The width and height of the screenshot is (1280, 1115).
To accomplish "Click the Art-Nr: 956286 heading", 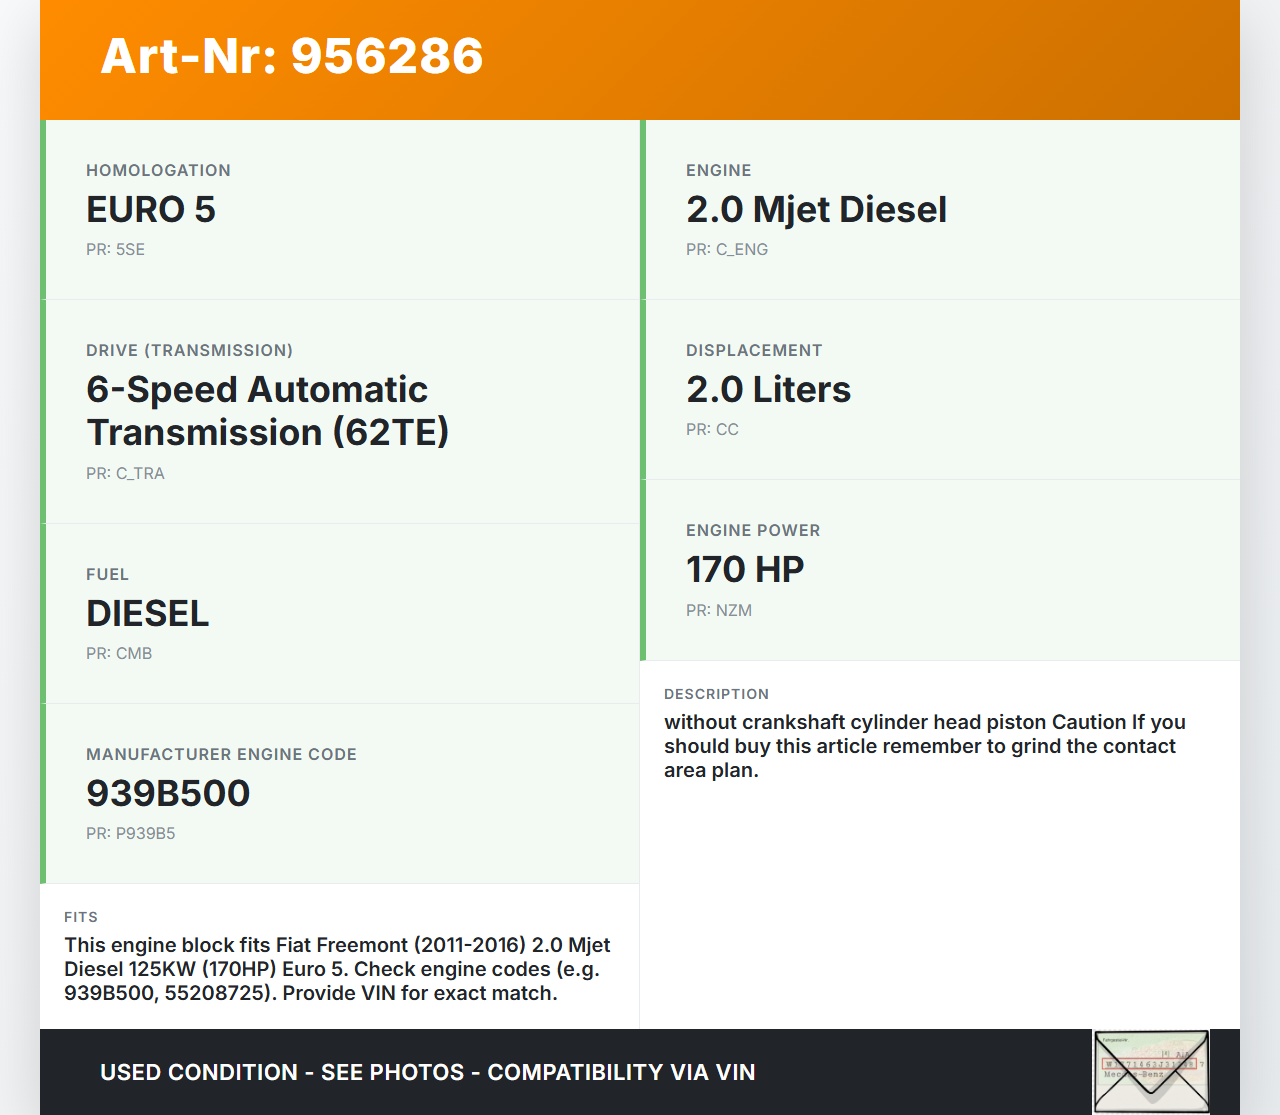I will pyautogui.click(x=292, y=56).
